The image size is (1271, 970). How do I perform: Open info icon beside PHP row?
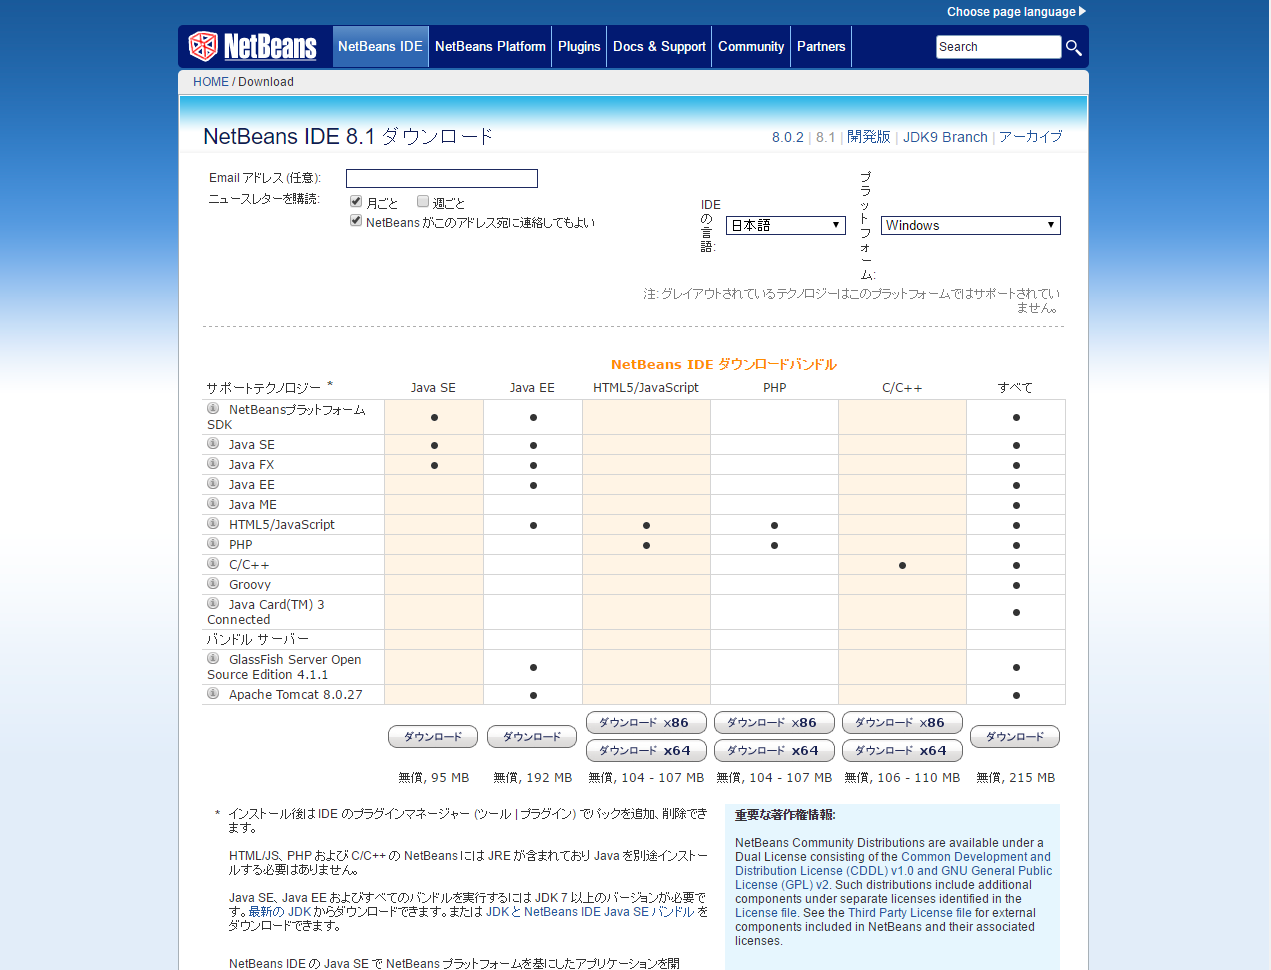[x=213, y=543]
